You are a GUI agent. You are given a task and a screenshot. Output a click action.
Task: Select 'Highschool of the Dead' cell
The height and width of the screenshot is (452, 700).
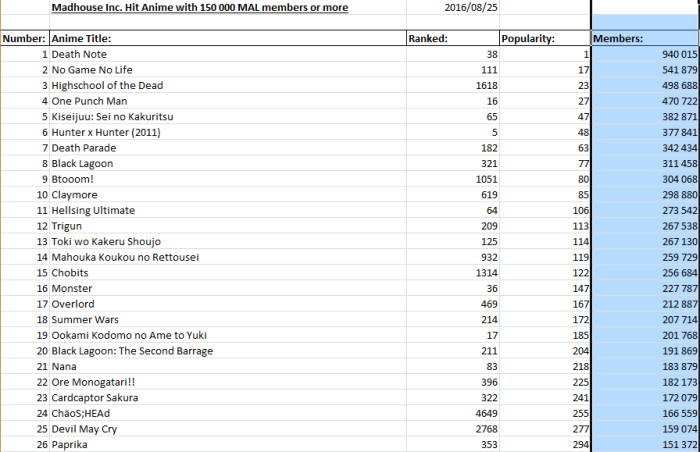[228, 85]
